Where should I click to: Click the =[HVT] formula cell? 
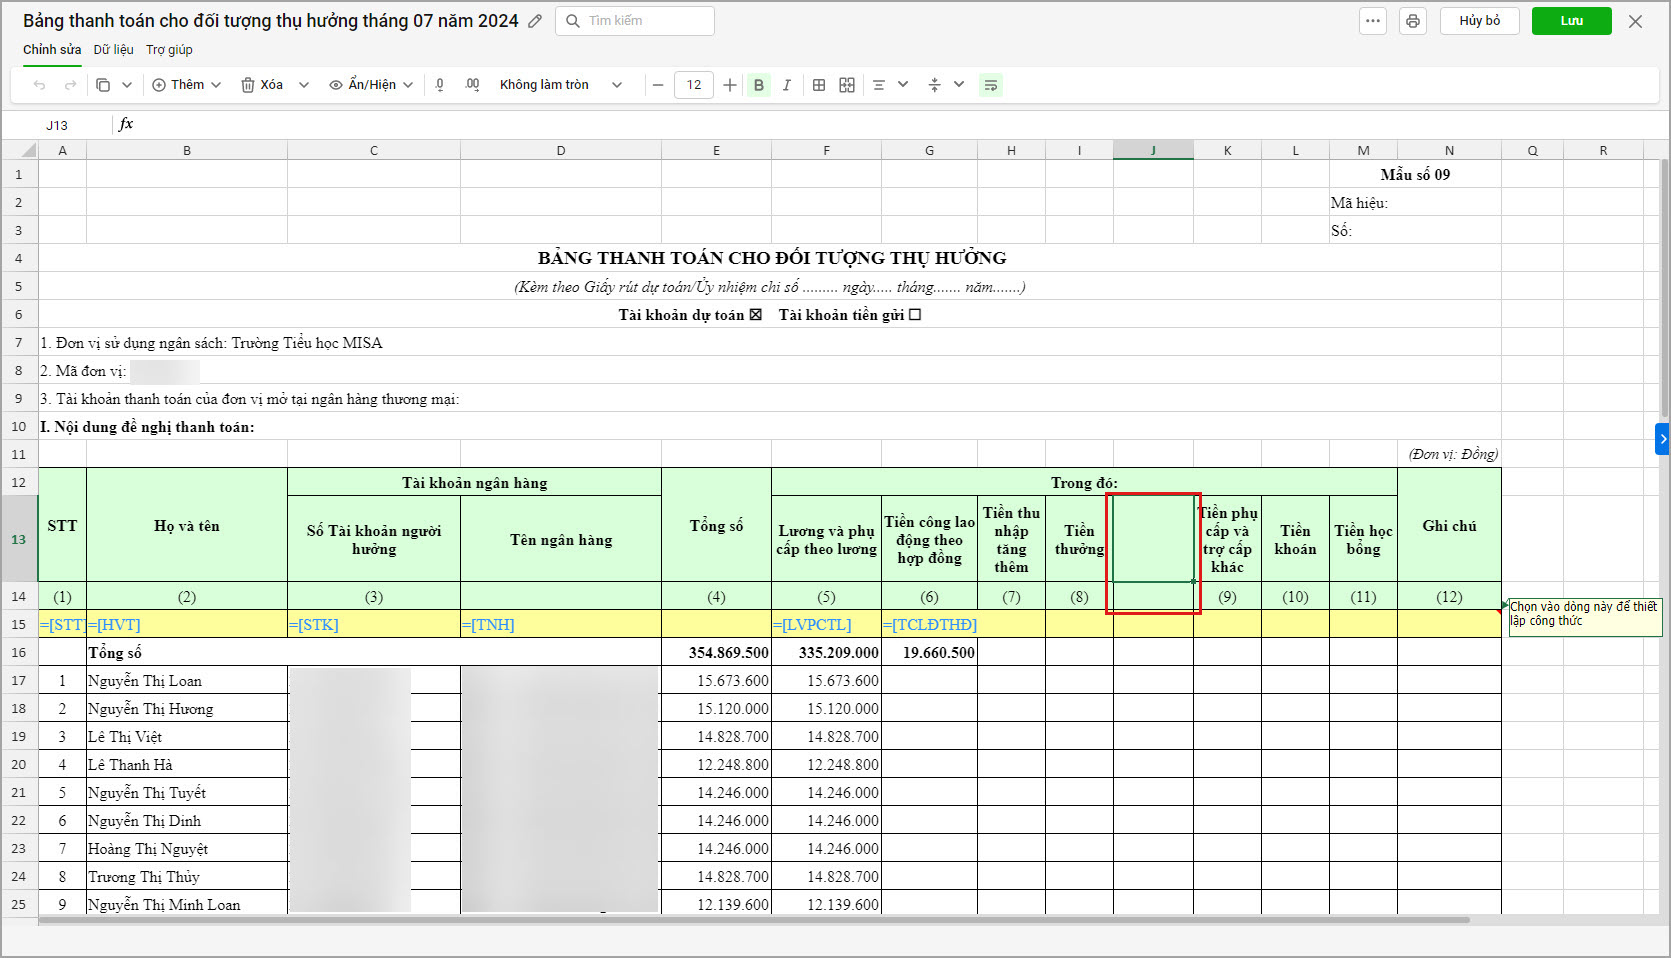187,624
